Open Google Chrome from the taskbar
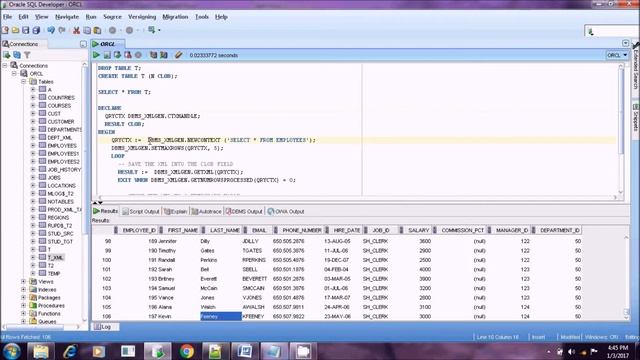The height and width of the screenshot is (360, 640). point(187,351)
